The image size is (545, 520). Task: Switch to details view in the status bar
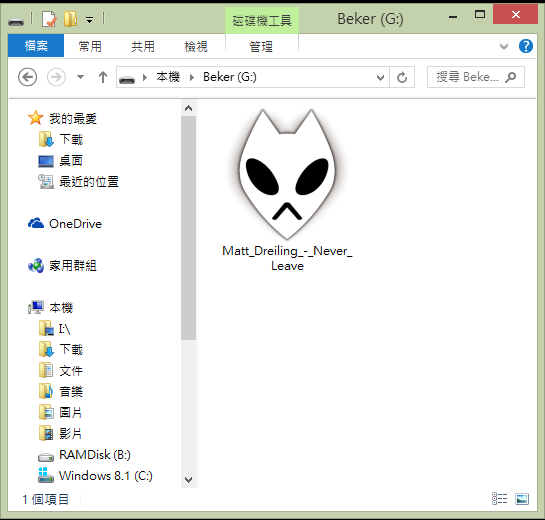[499, 499]
